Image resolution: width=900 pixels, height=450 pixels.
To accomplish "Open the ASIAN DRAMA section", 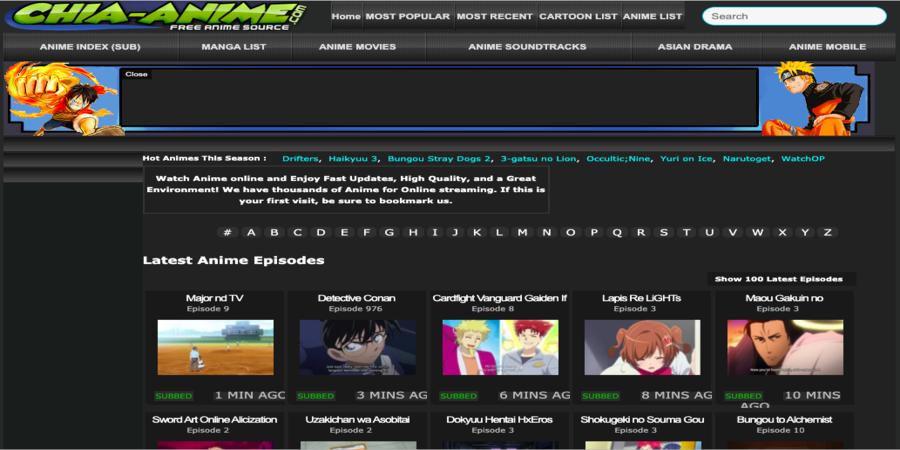I will pos(695,47).
